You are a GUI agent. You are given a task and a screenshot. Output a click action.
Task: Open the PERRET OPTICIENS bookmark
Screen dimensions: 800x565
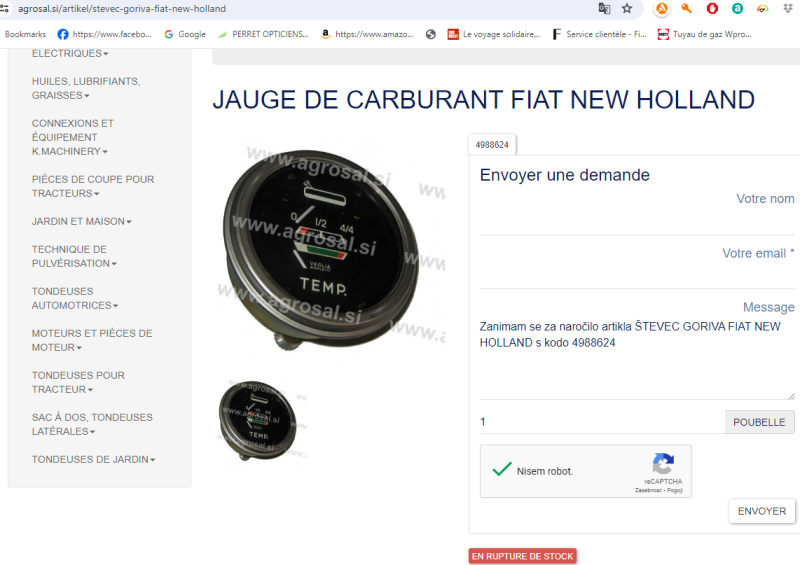(x=263, y=34)
